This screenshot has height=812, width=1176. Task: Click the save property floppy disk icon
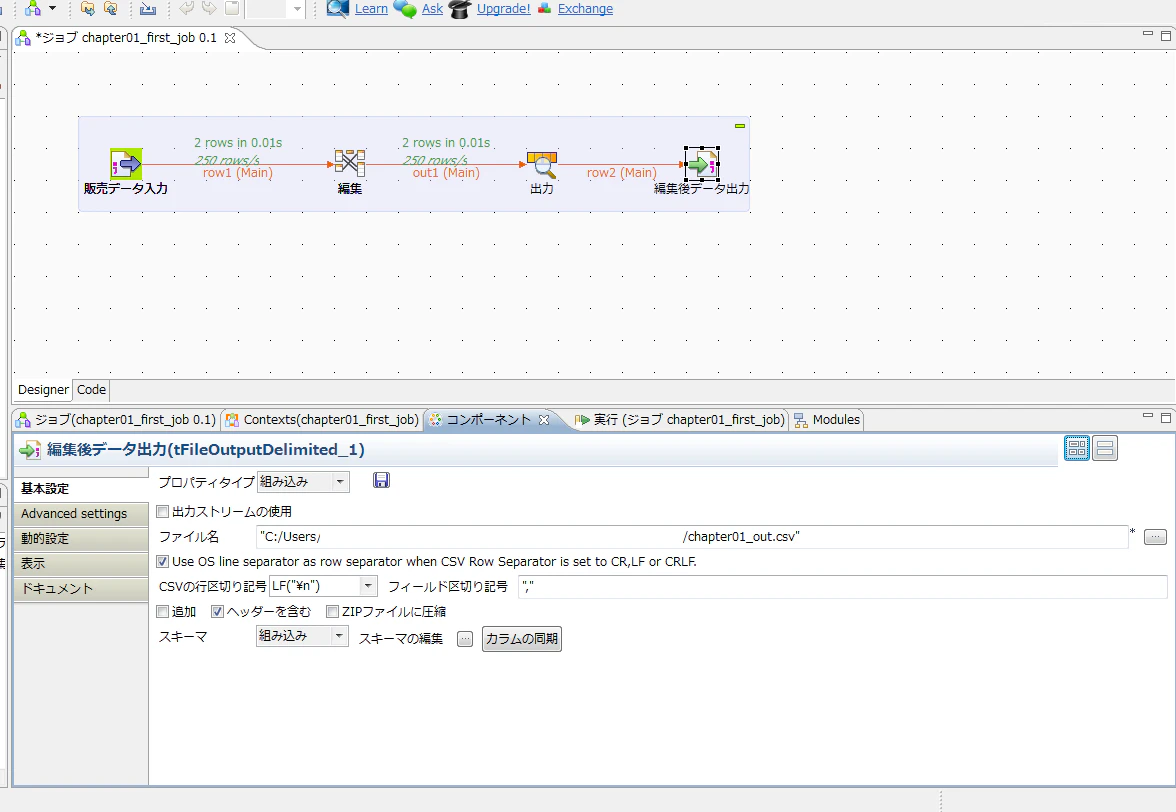pos(381,481)
